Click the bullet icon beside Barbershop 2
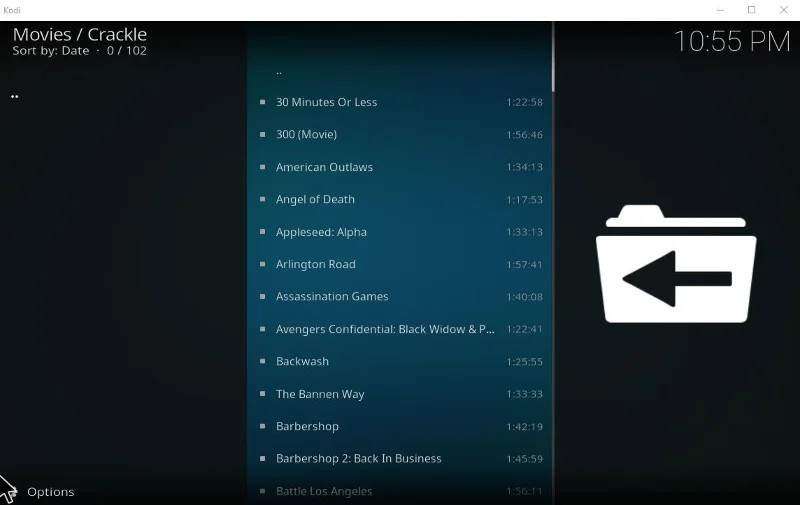This screenshot has height=505, width=800. (x=262, y=459)
